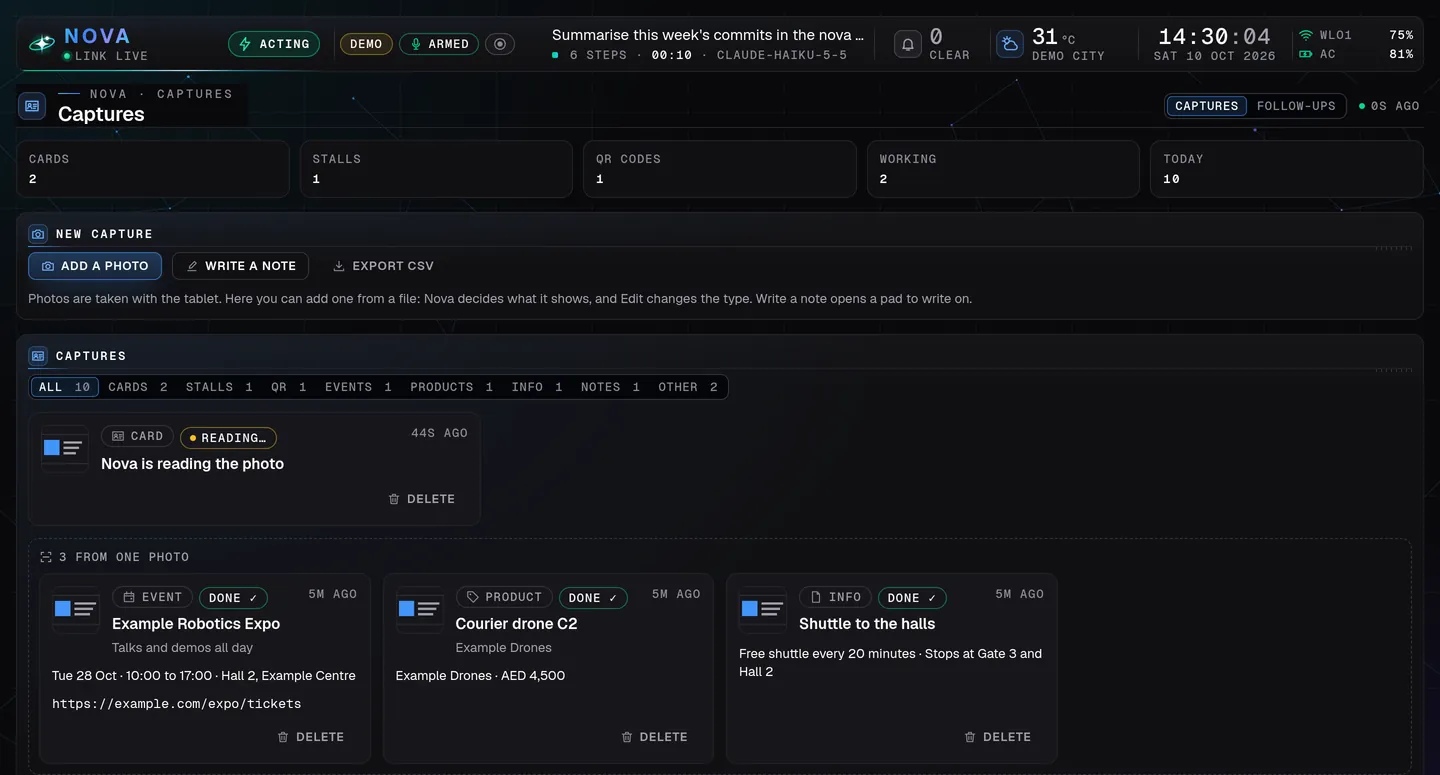Delete the 'Nova is reading the photo' capture
1440x775 pixels.
421,499
